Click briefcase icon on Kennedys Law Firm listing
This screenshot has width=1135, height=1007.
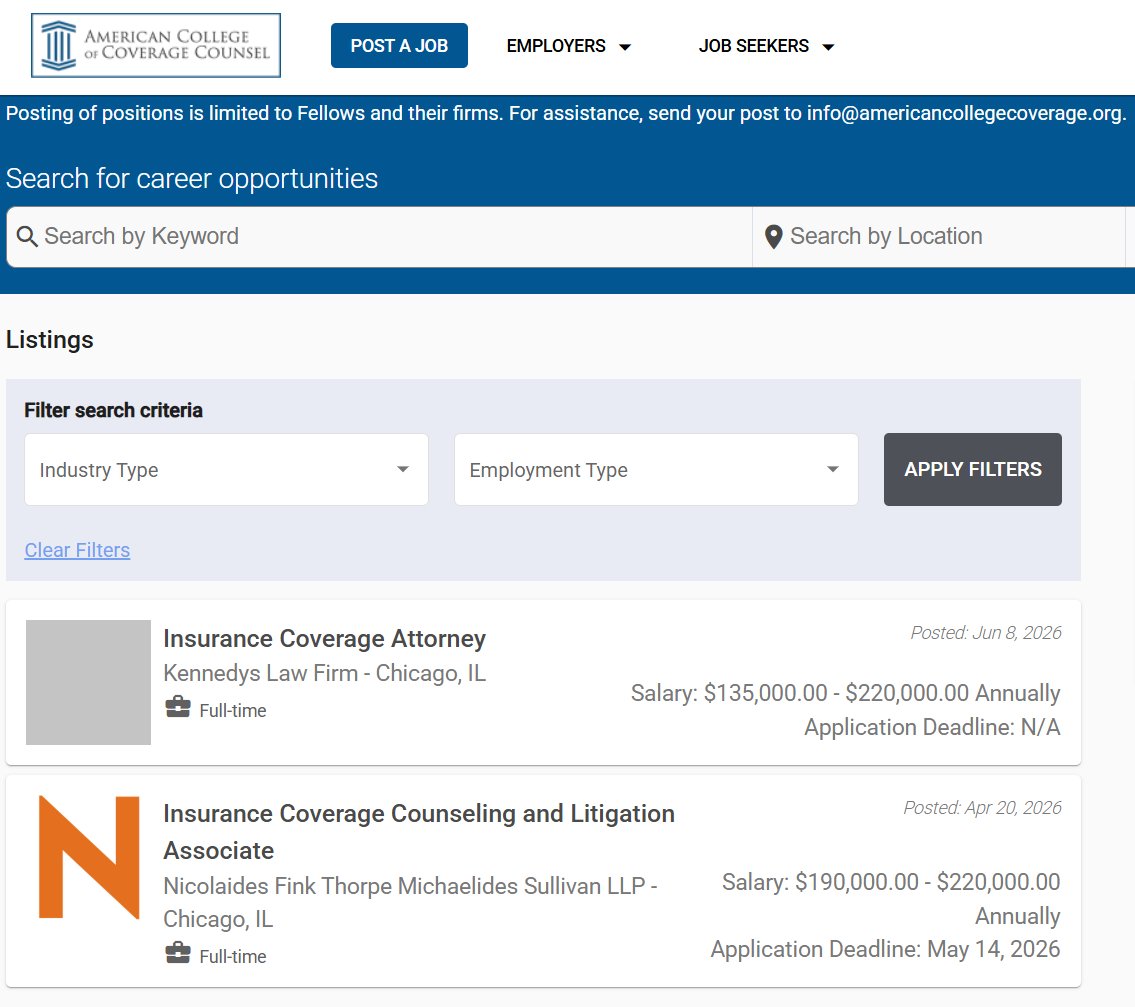tap(178, 707)
